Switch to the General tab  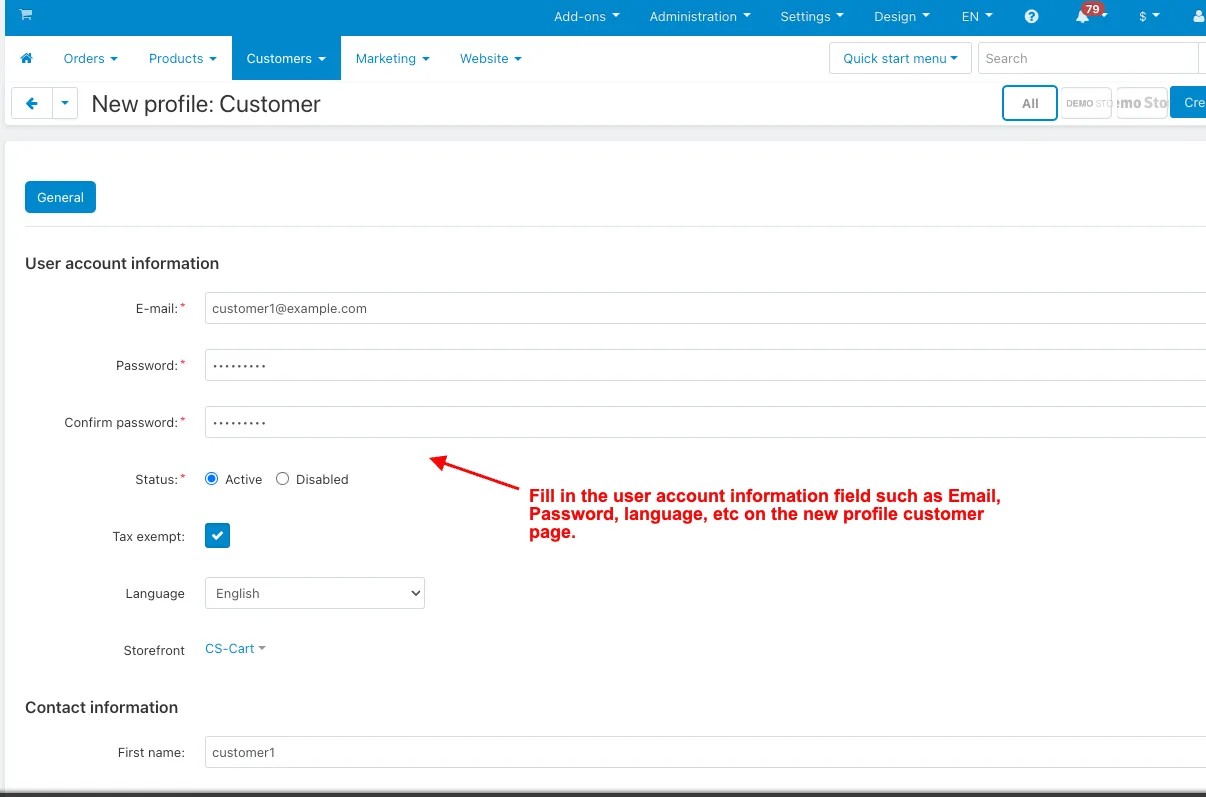coord(60,197)
